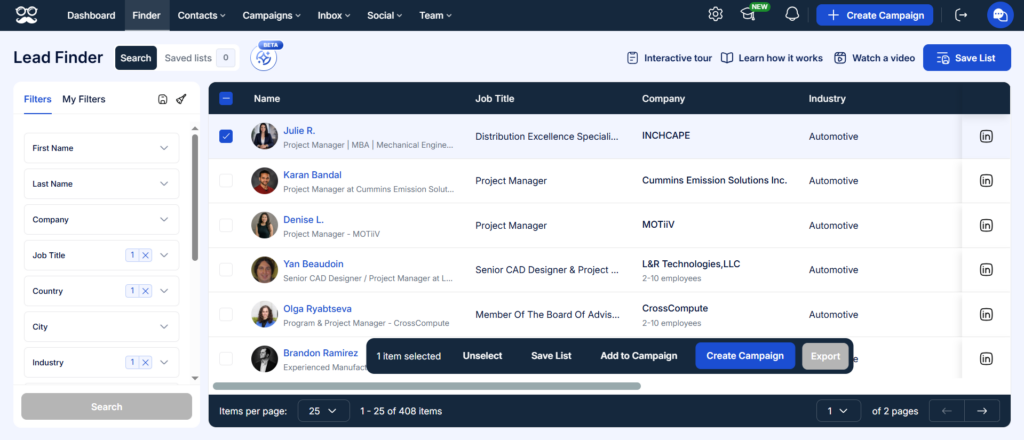Go to next page arrow
This screenshot has width=1024, height=440.
(982, 411)
